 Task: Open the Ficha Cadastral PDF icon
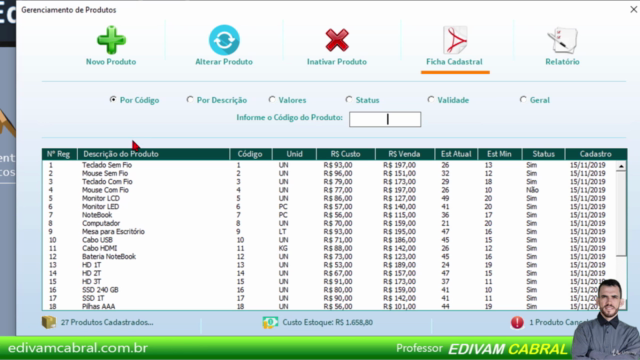click(455, 40)
